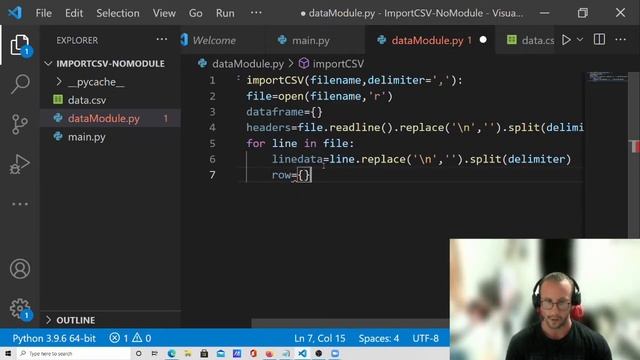The width and height of the screenshot is (640, 360).
Task: Click unsaved dot on dataModule.py tab
Action: pos(483,40)
